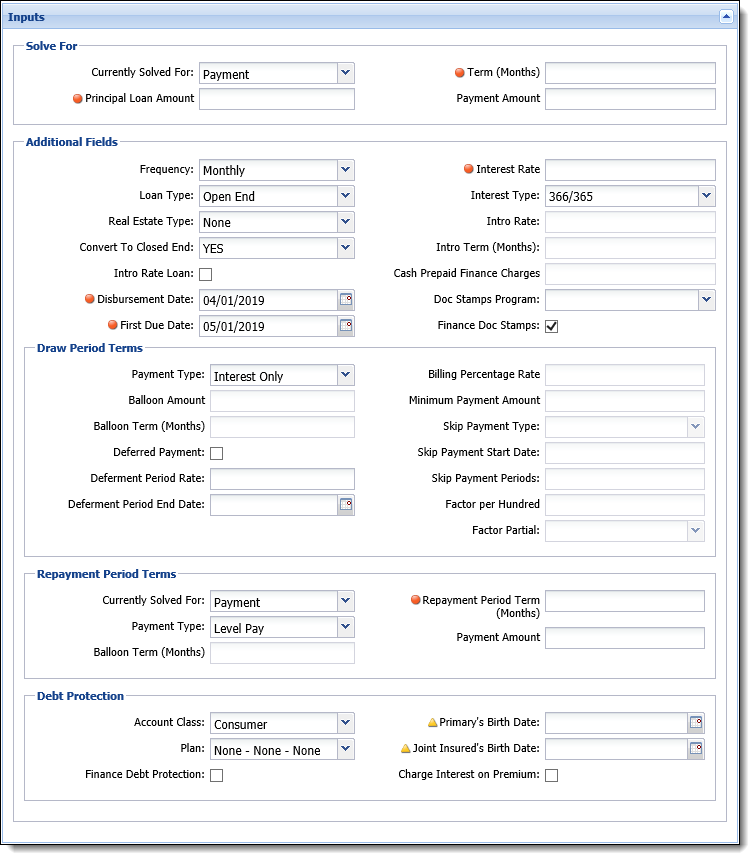Click First Due Date text field
Image resolution: width=755 pixels, height=860 pixels.
point(269,326)
